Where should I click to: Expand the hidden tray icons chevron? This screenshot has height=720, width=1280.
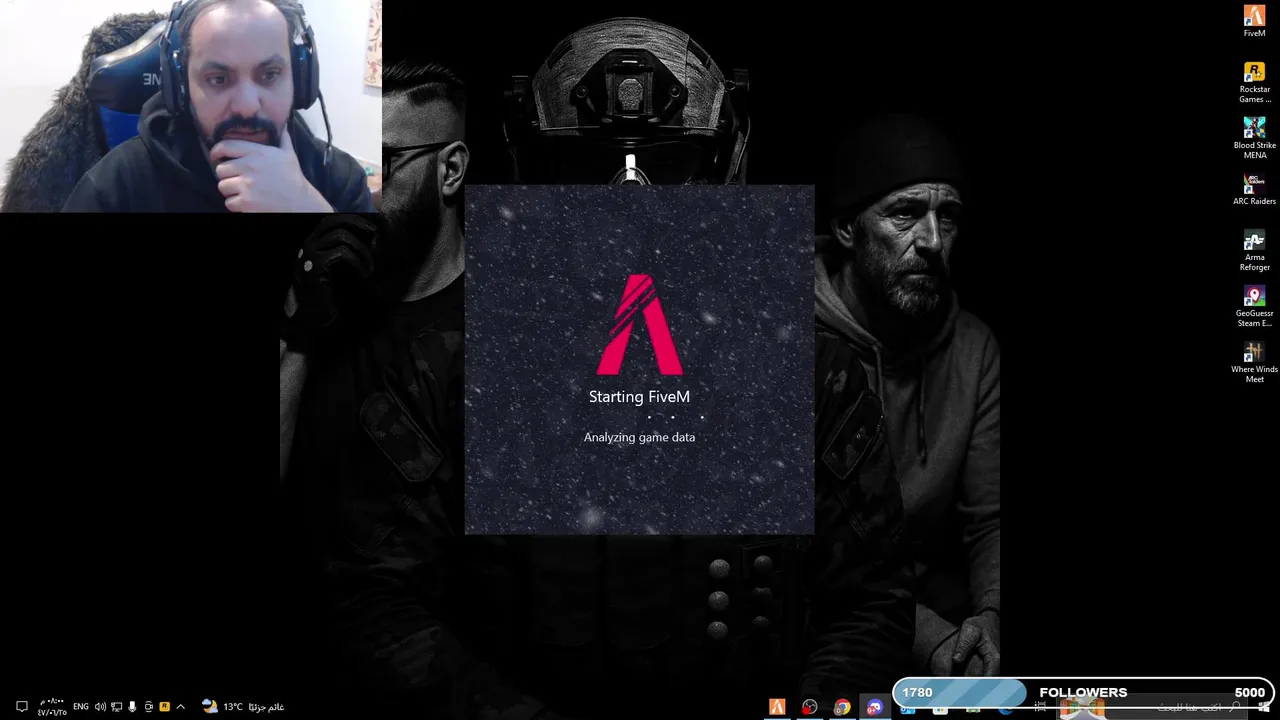click(x=180, y=707)
